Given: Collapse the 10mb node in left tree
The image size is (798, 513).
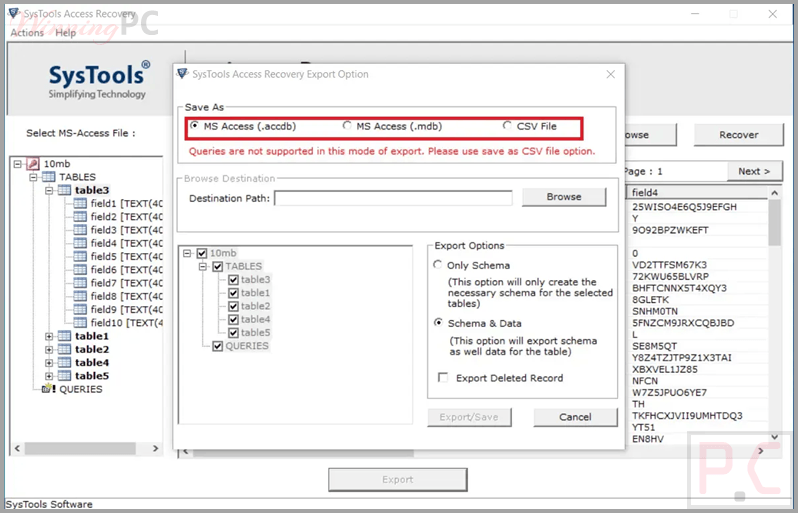Looking at the screenshot, I should [x=18, y=164].
